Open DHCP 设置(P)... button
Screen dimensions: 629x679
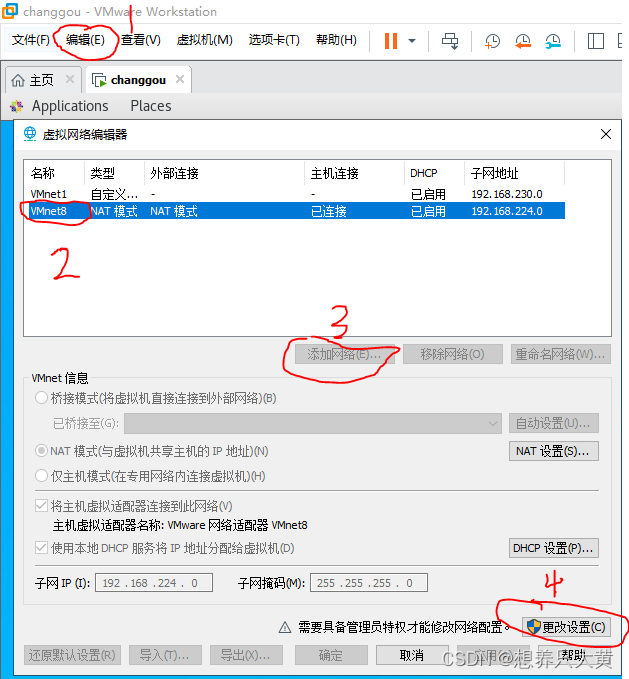click(x=554, y=548)
